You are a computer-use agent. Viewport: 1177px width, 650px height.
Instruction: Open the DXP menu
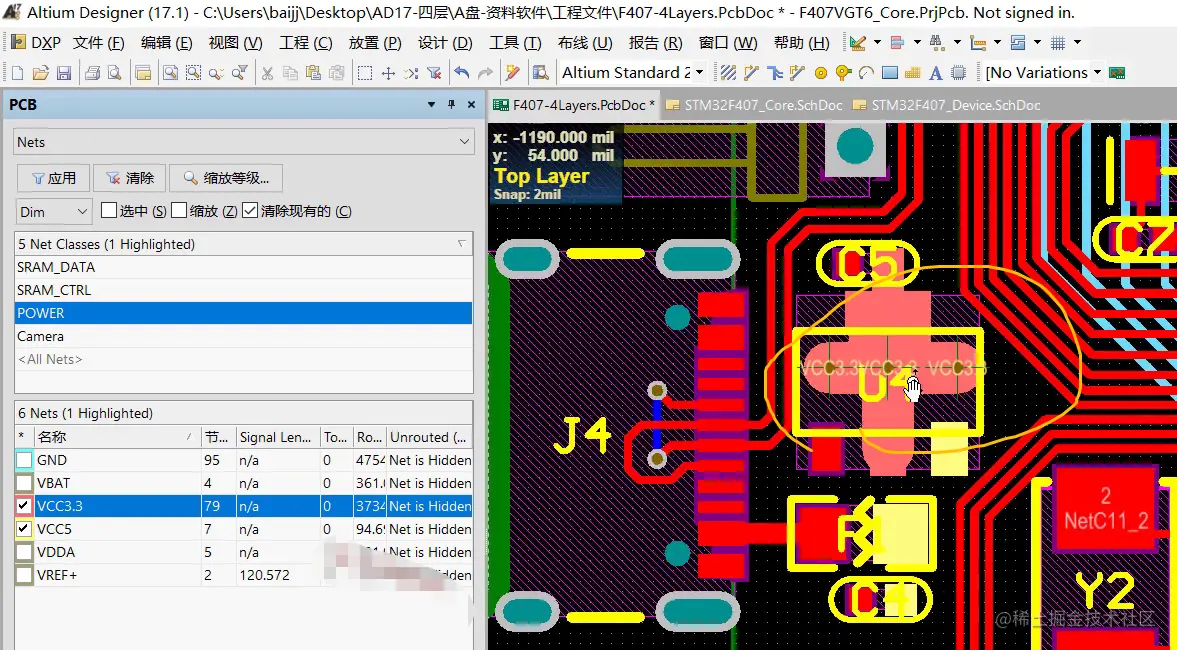[37, 43]
